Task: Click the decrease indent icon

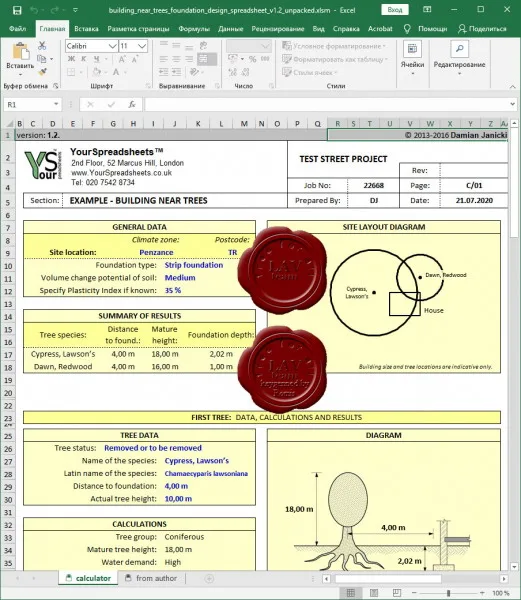Action: click(x=164, y=72)
